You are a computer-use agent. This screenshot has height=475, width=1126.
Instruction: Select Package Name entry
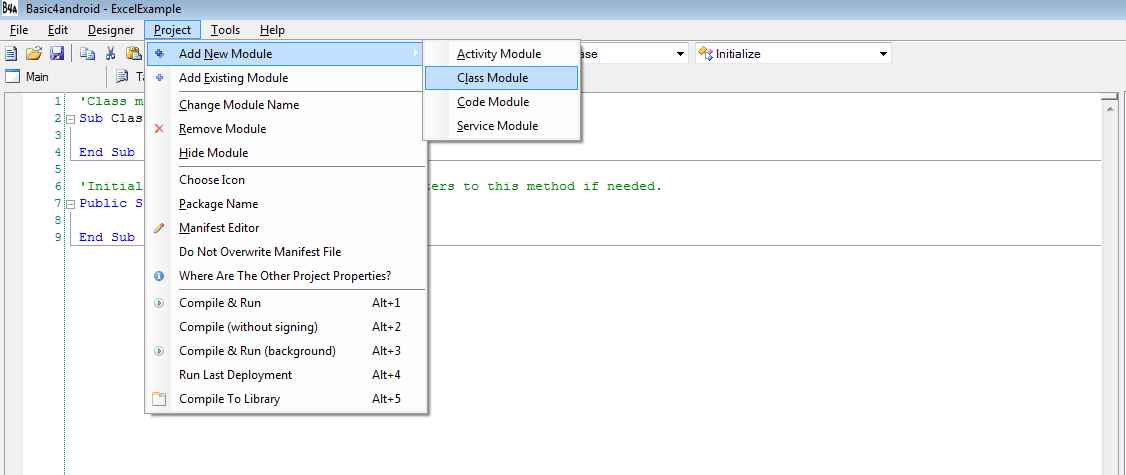285,204
